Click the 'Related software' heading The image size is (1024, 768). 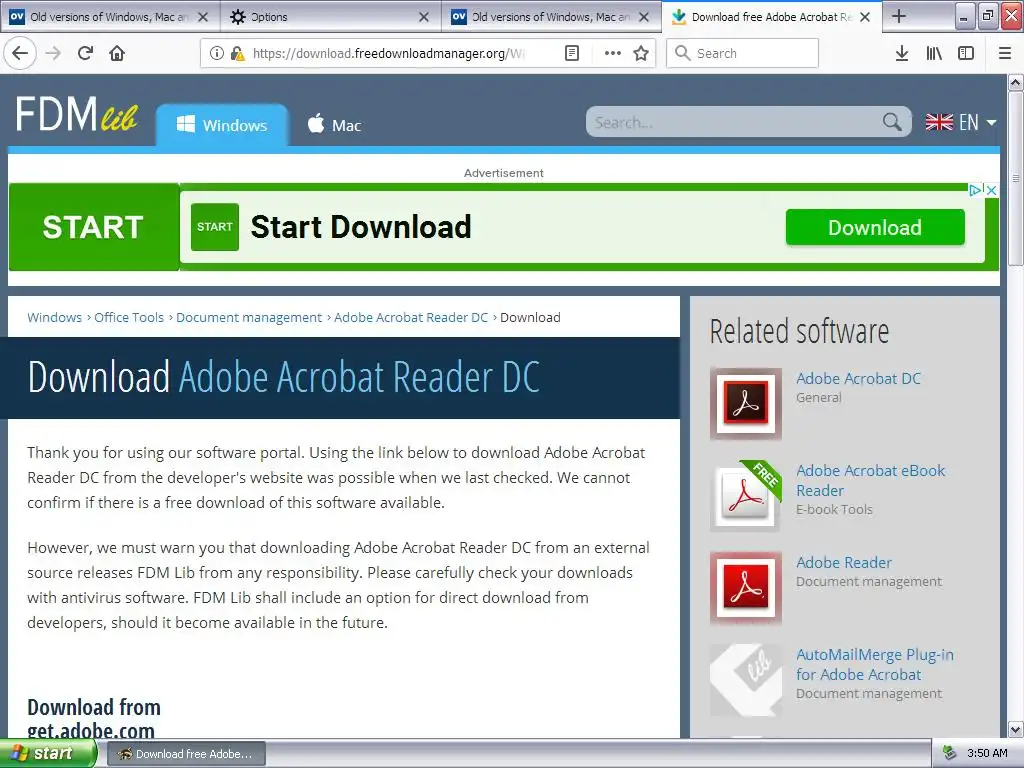[799, 331]
